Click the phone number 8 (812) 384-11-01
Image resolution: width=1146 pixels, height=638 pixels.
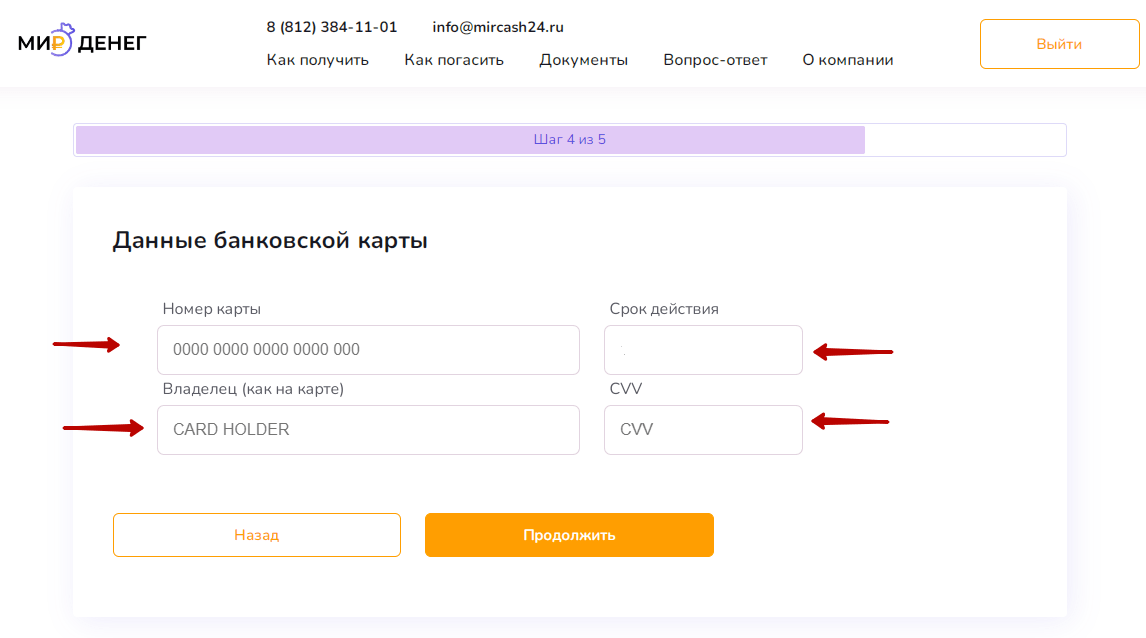point(331,27)
